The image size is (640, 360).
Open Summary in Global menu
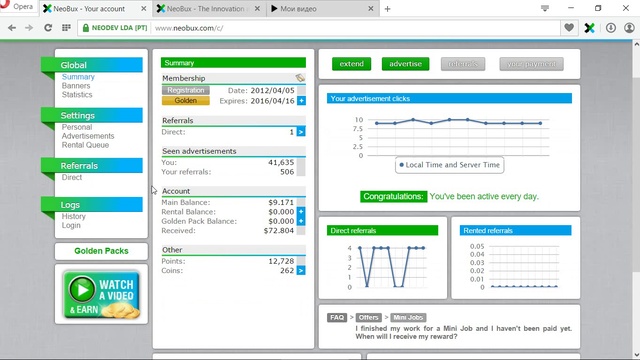tap(78, 77)
